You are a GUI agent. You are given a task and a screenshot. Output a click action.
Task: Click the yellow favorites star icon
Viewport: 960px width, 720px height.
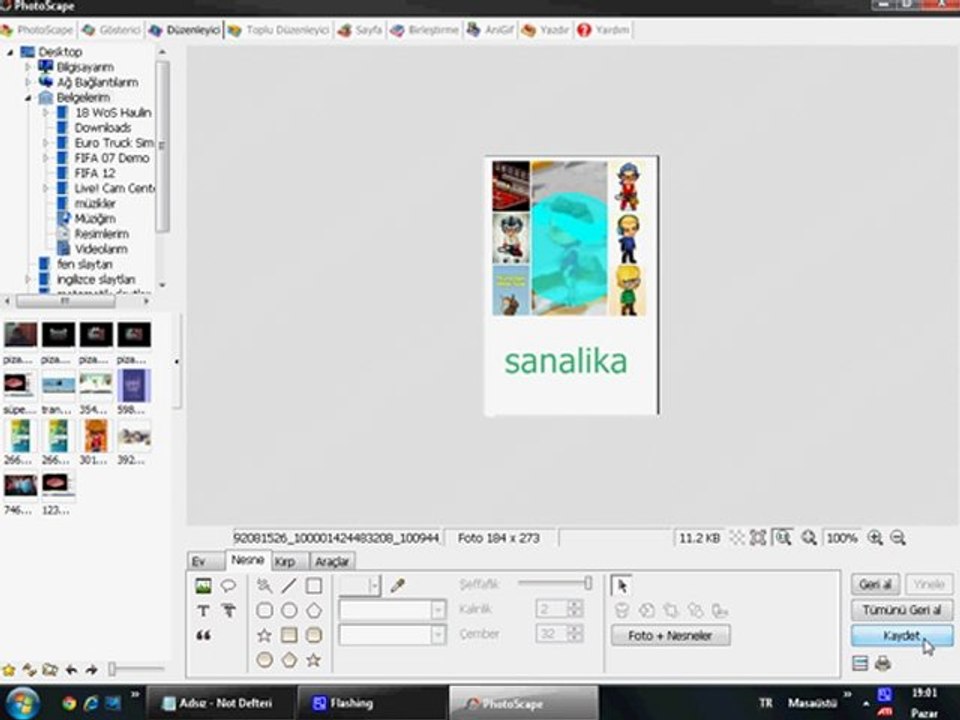tap(9, 670)
